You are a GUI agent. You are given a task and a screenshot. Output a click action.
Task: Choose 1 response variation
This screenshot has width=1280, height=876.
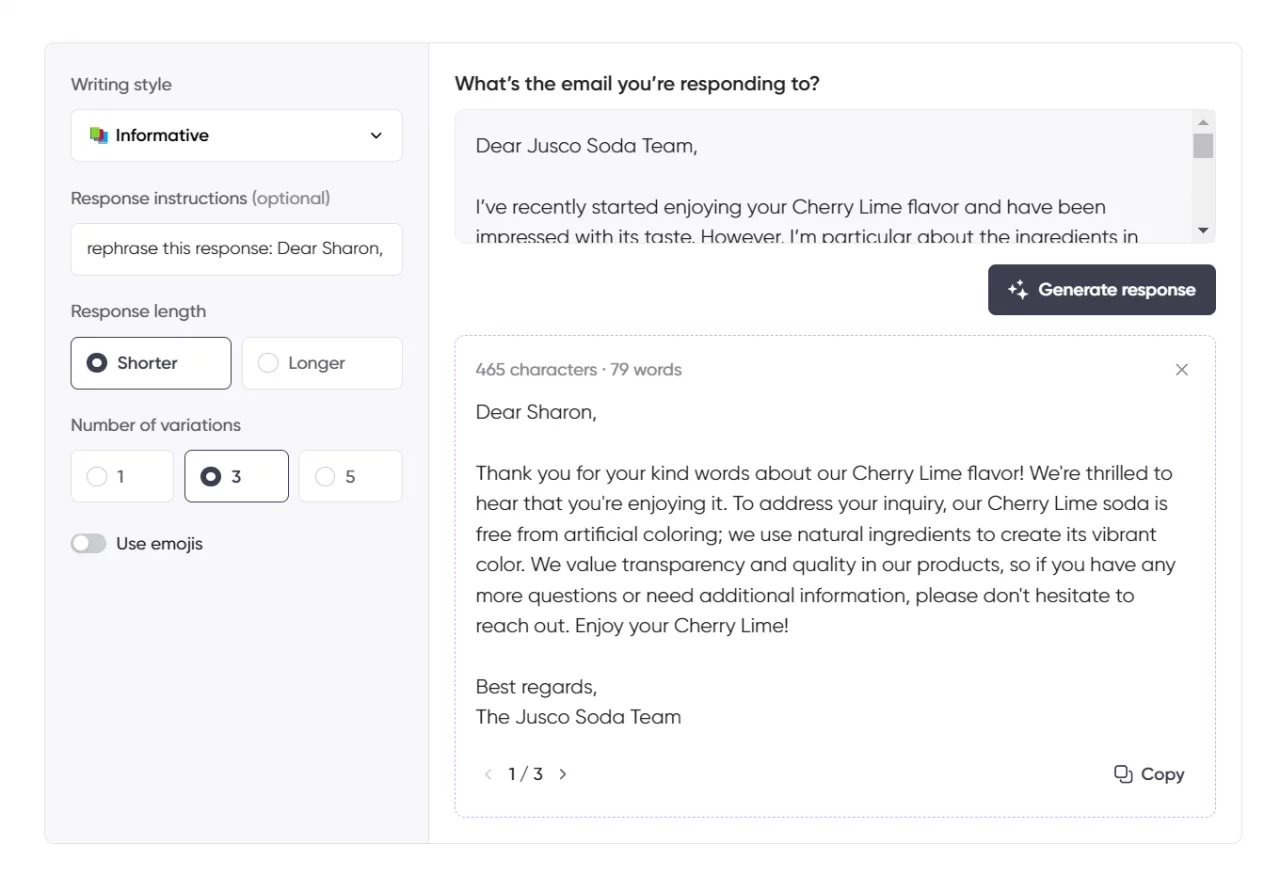(x=122, y=476)
